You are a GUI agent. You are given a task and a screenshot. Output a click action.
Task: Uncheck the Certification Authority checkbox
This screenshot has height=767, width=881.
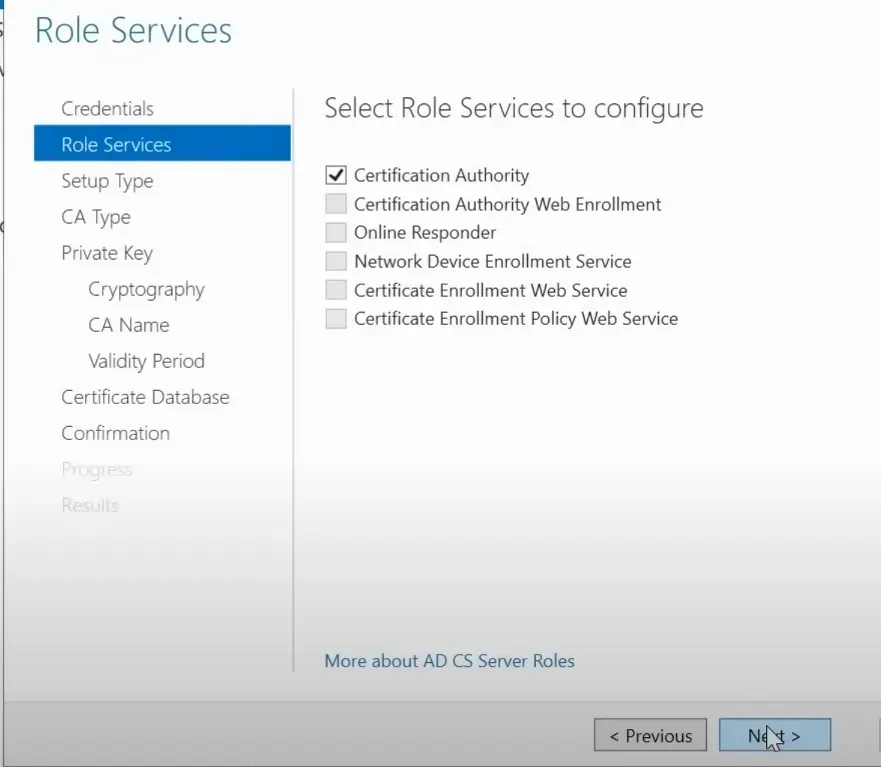coord(336,175)
